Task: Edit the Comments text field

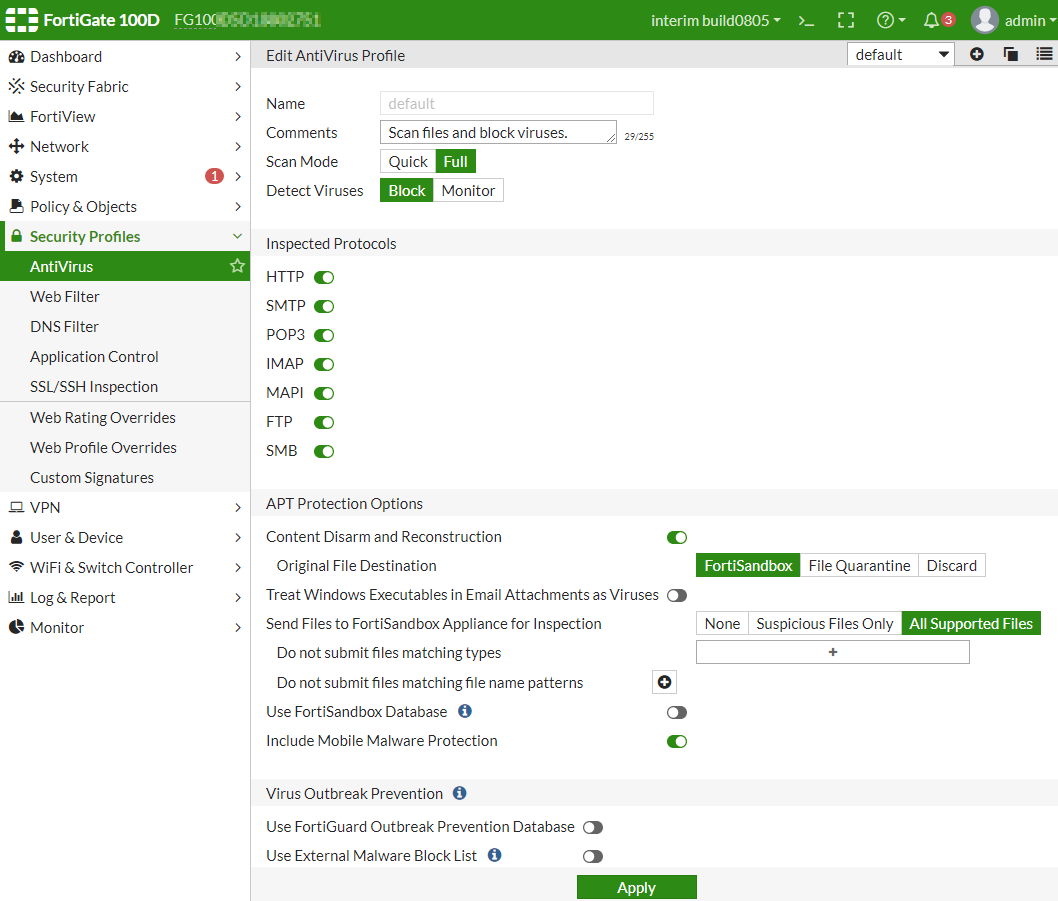Action: (498, 132)
